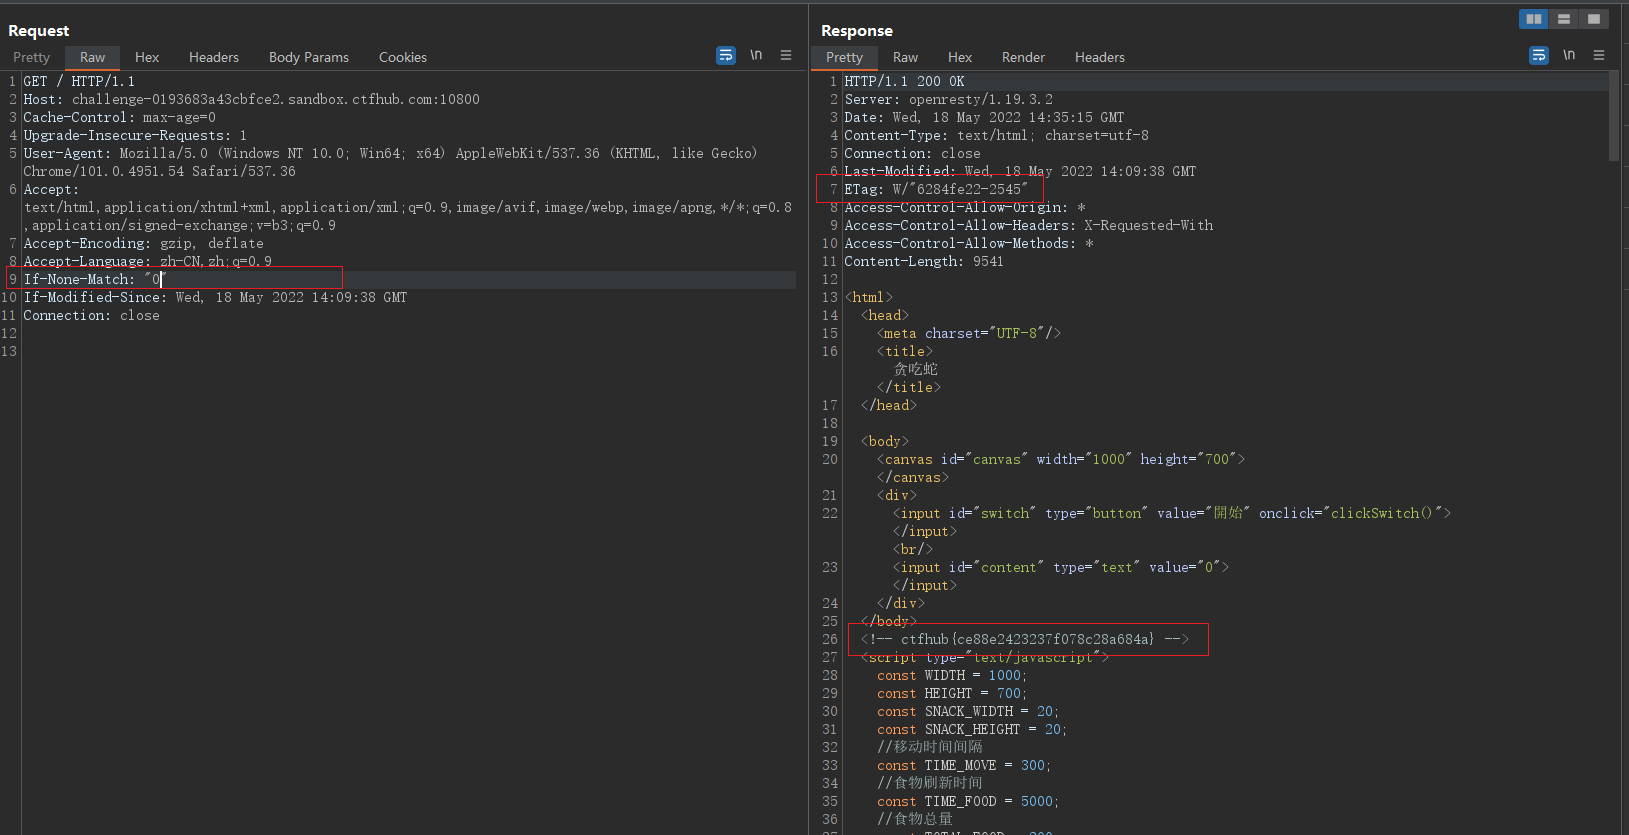Open the Request Cookies tab

(403, 58)
